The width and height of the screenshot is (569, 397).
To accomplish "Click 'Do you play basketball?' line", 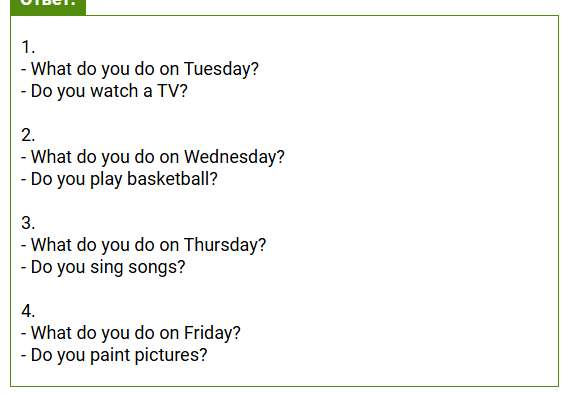I will pyautogui.click(x=119, y=180).
